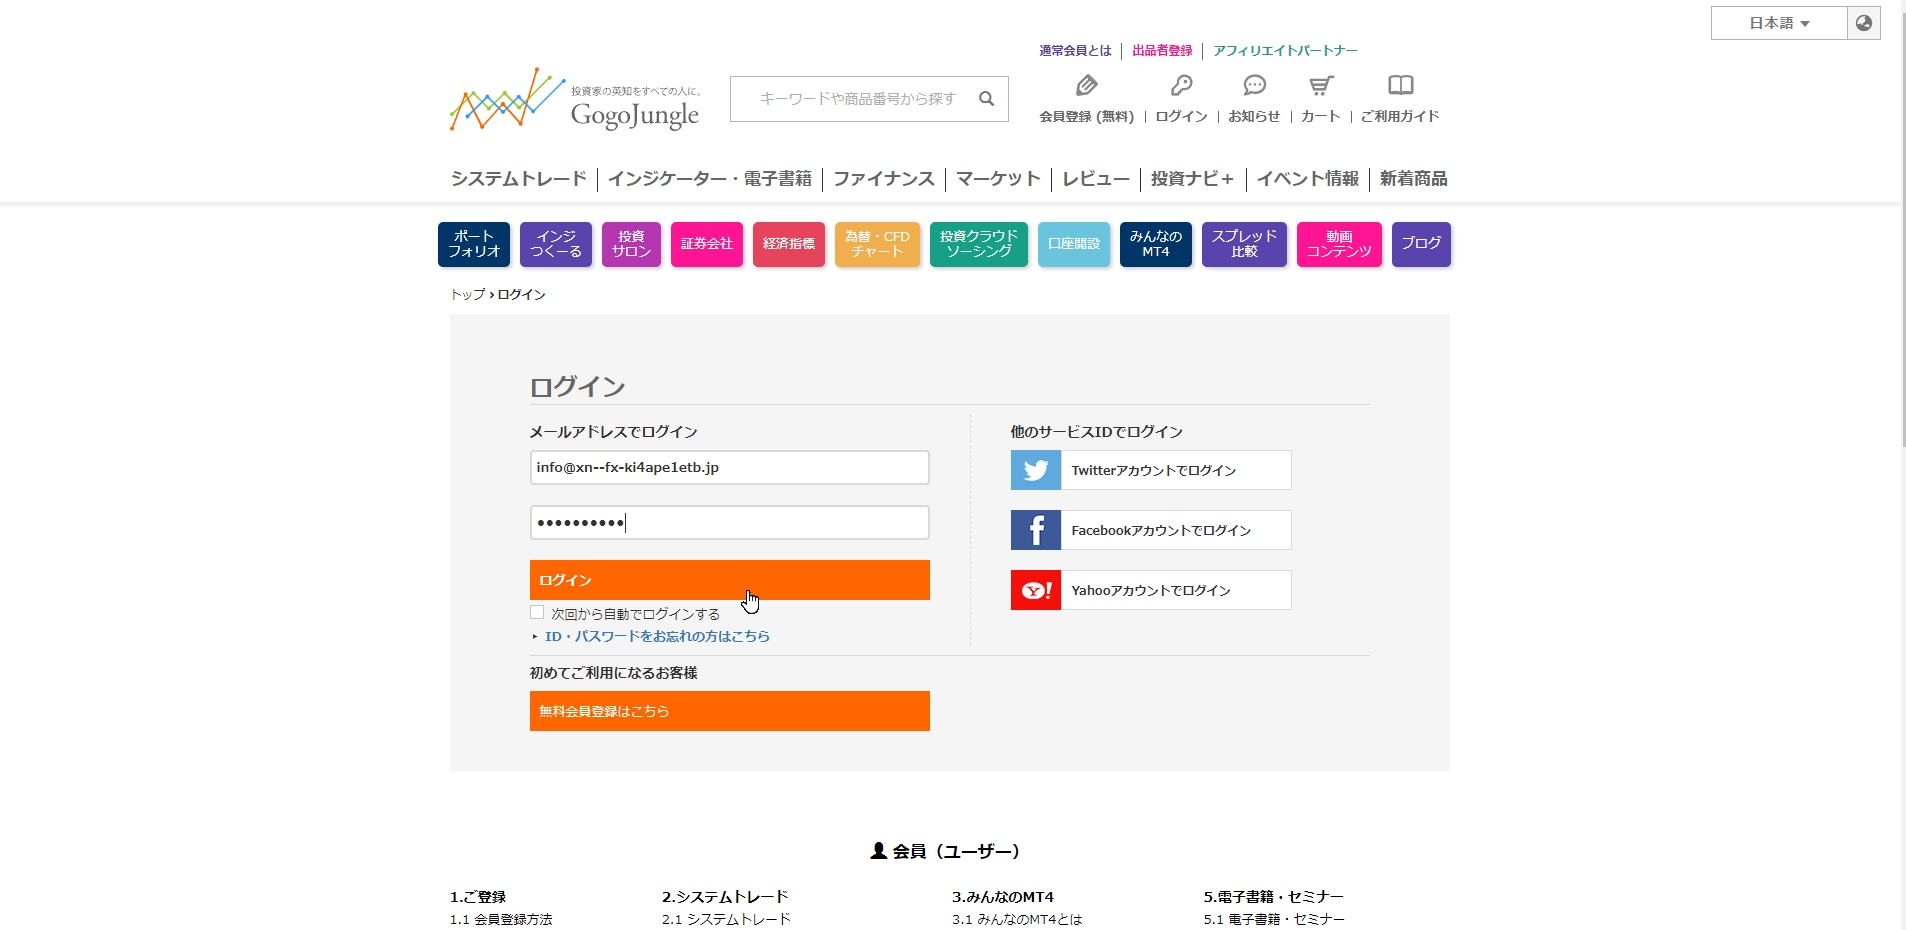Open the book user guide icon
The width and height of the screenshot is (1906, 930).
pyautogui.click(x=1400, y=86)
